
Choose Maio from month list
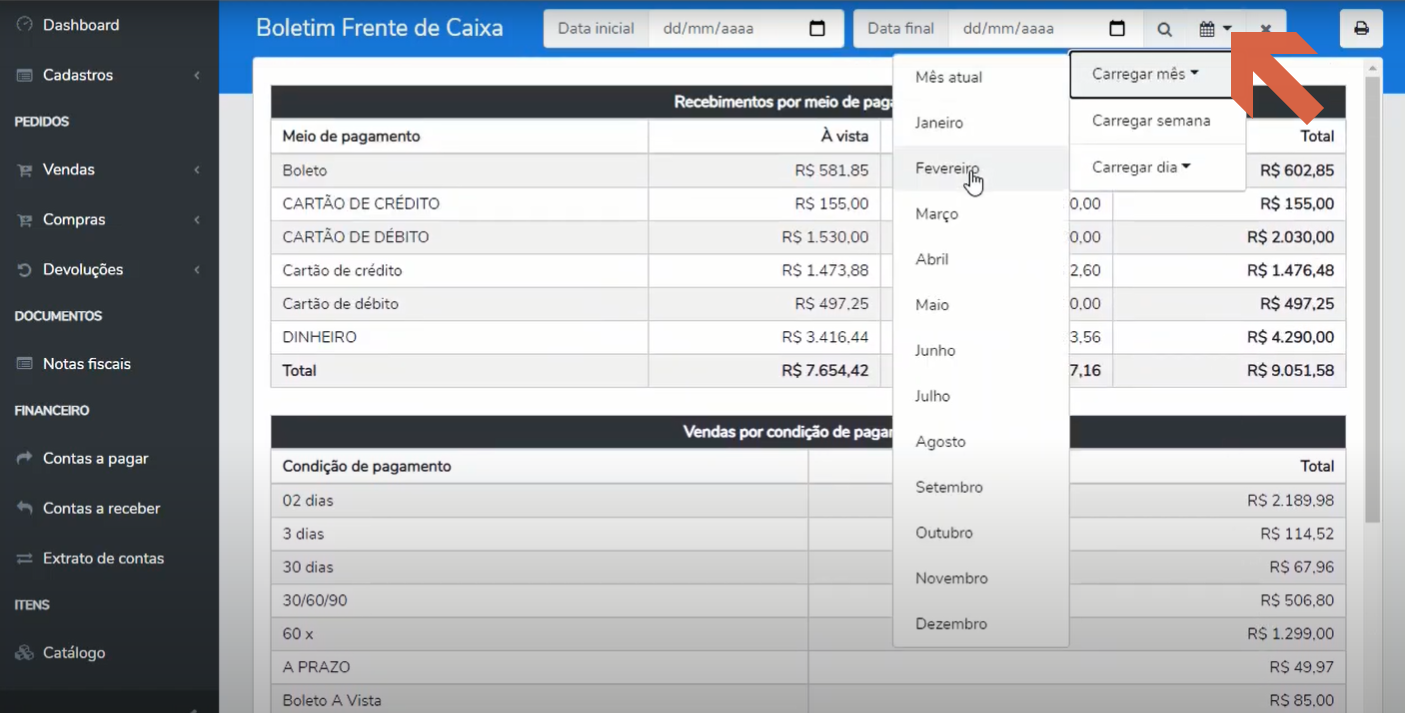[x=981, y=305]
